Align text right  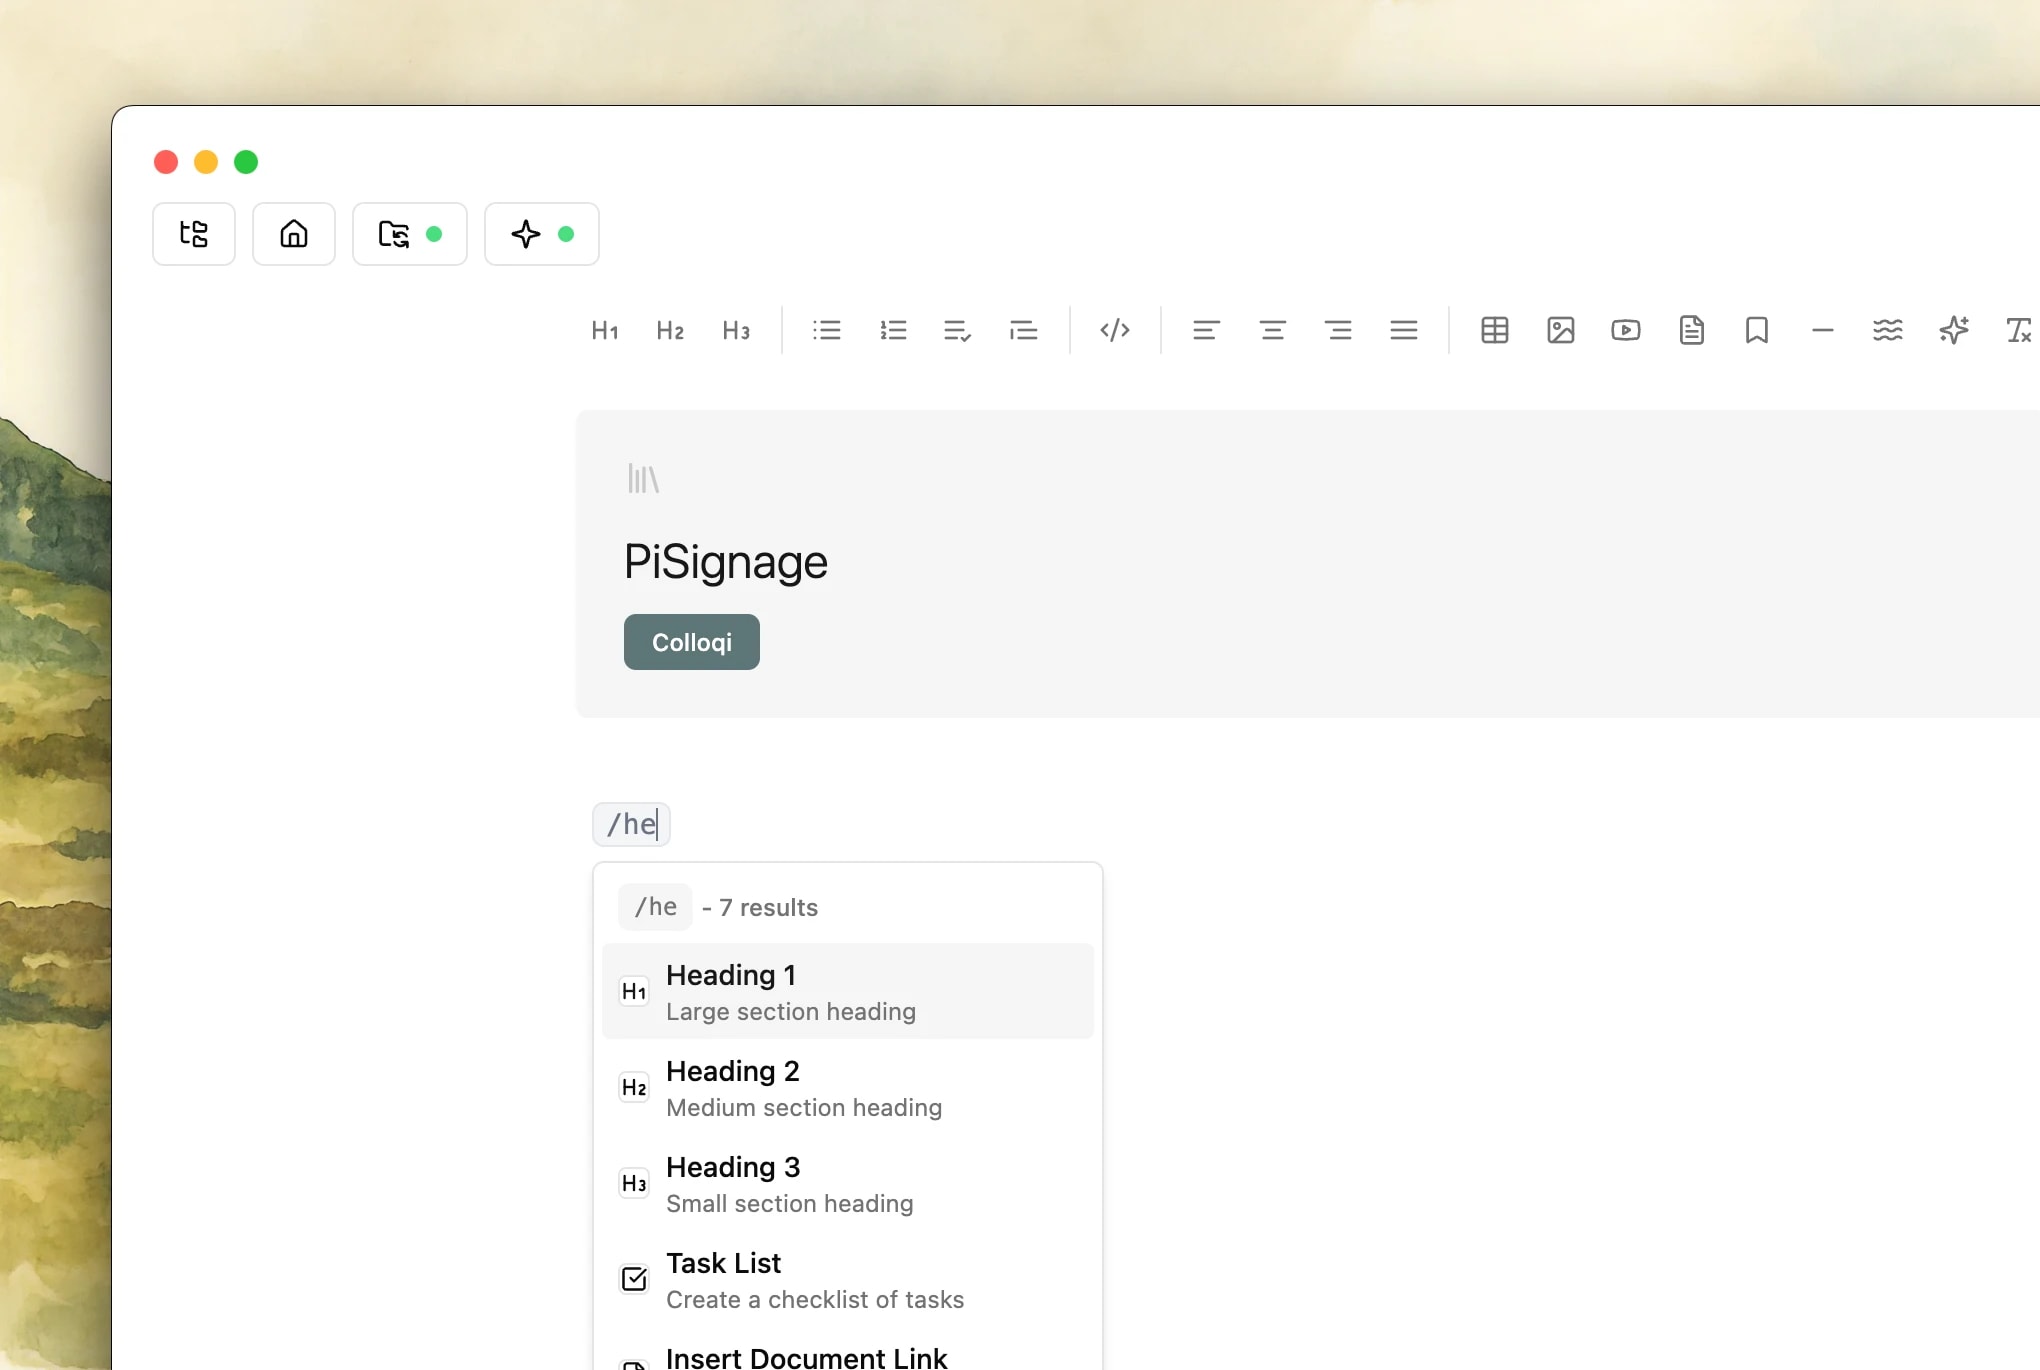(x=1338, y=330)
